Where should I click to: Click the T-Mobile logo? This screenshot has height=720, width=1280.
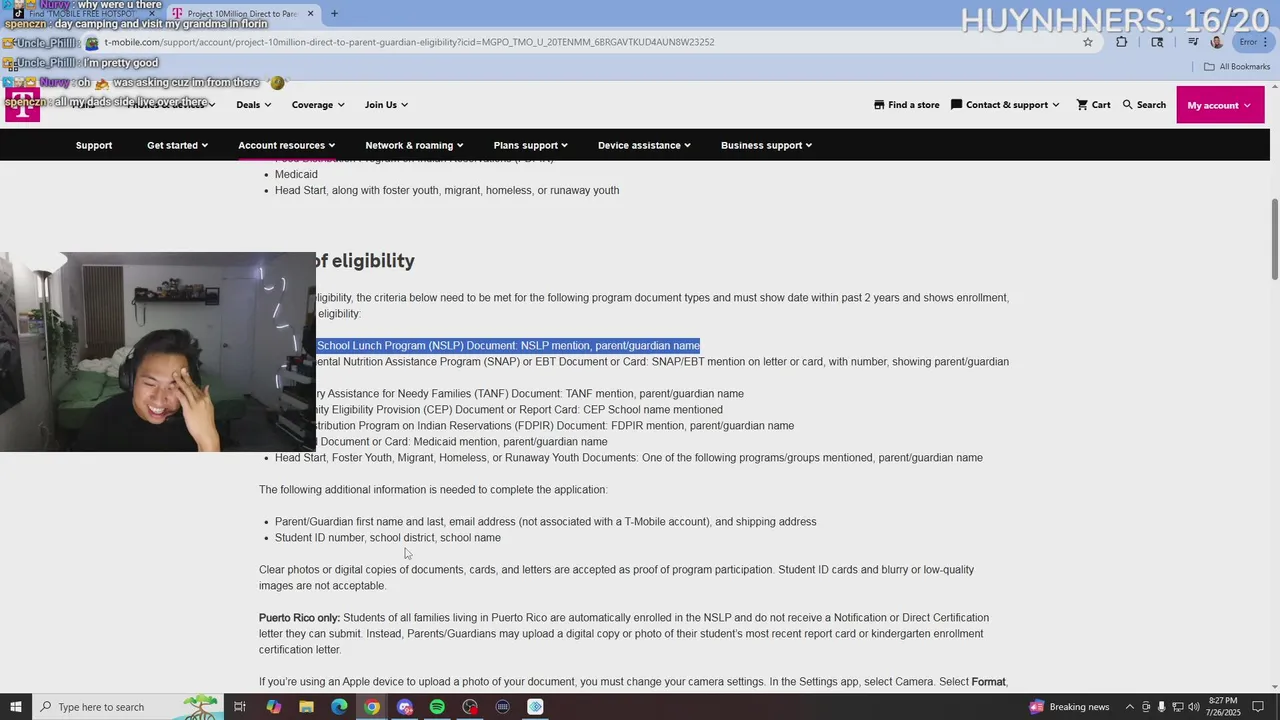coord(22,104)
